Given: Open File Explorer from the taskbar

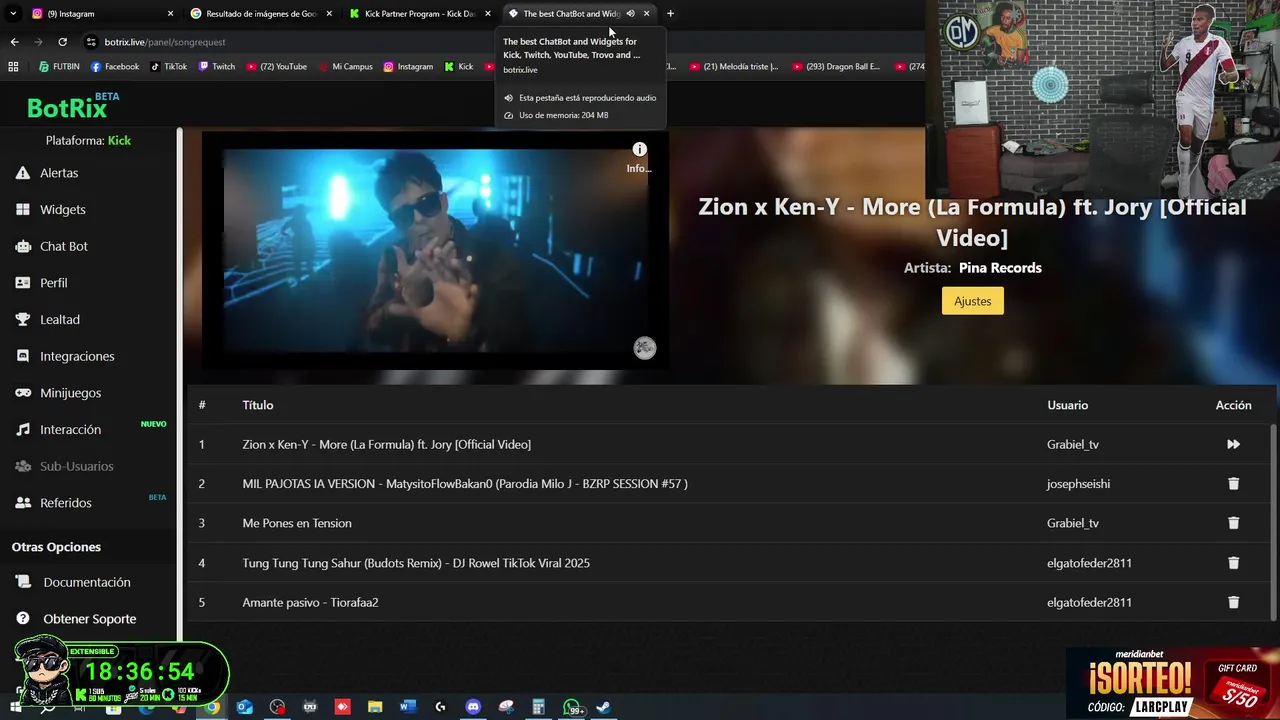Looking at the screenshot, I should 375,707.
